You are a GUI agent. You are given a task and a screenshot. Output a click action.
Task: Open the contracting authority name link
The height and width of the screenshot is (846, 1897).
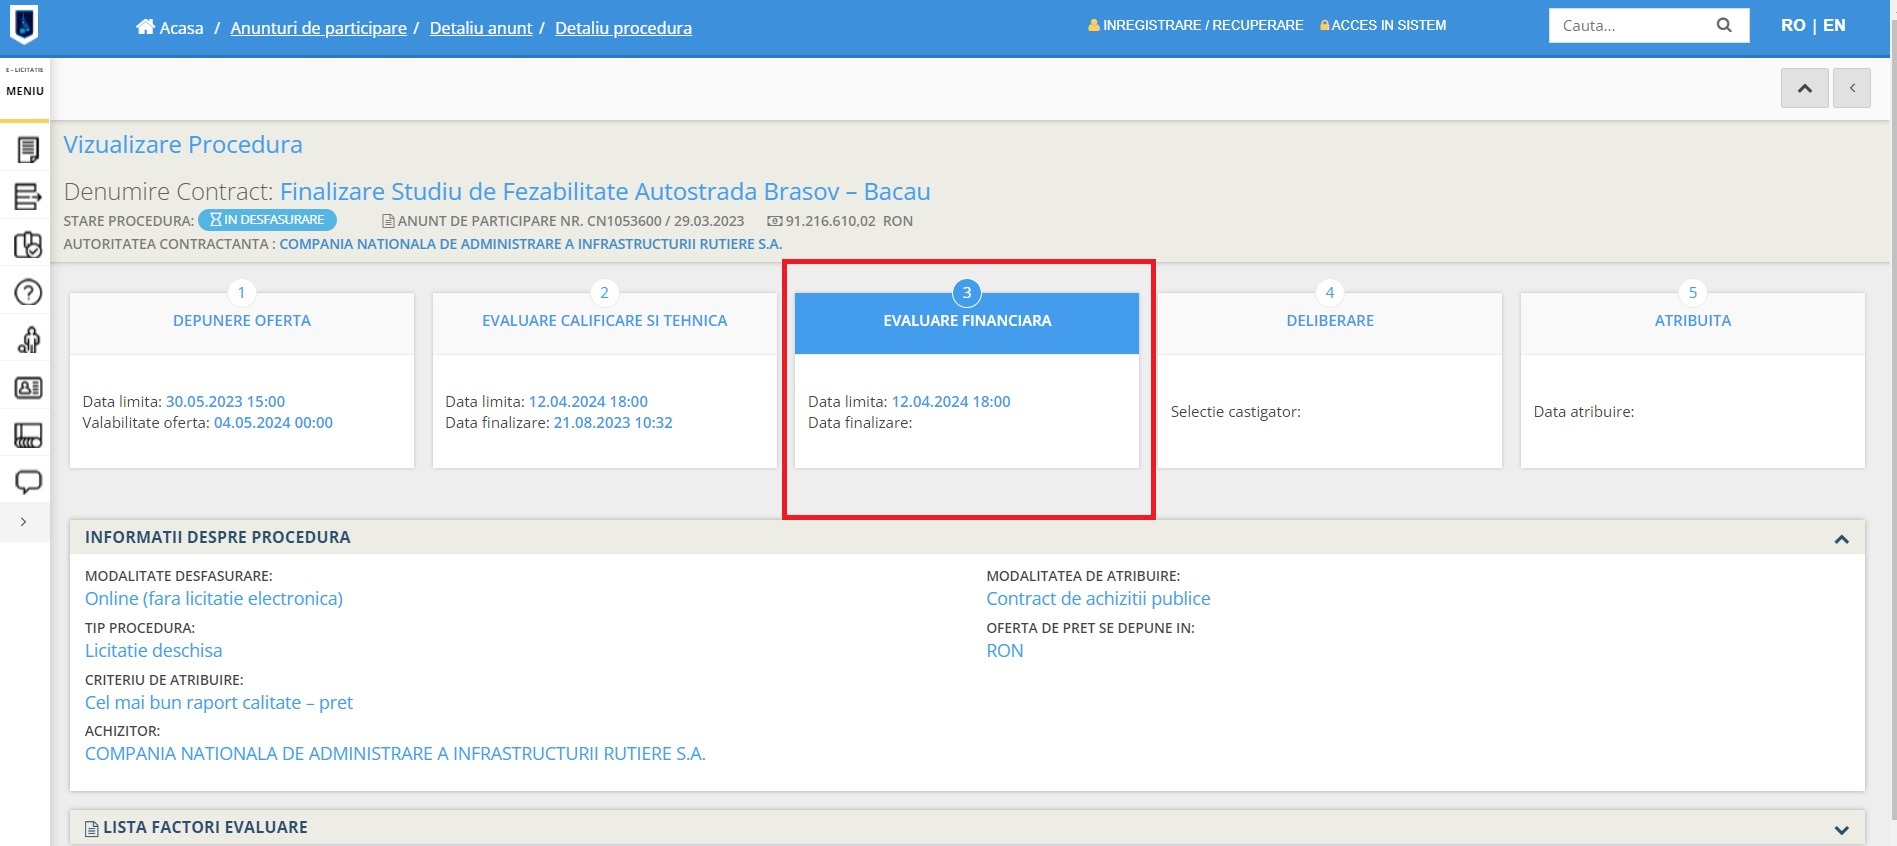(x=530, y=244)
